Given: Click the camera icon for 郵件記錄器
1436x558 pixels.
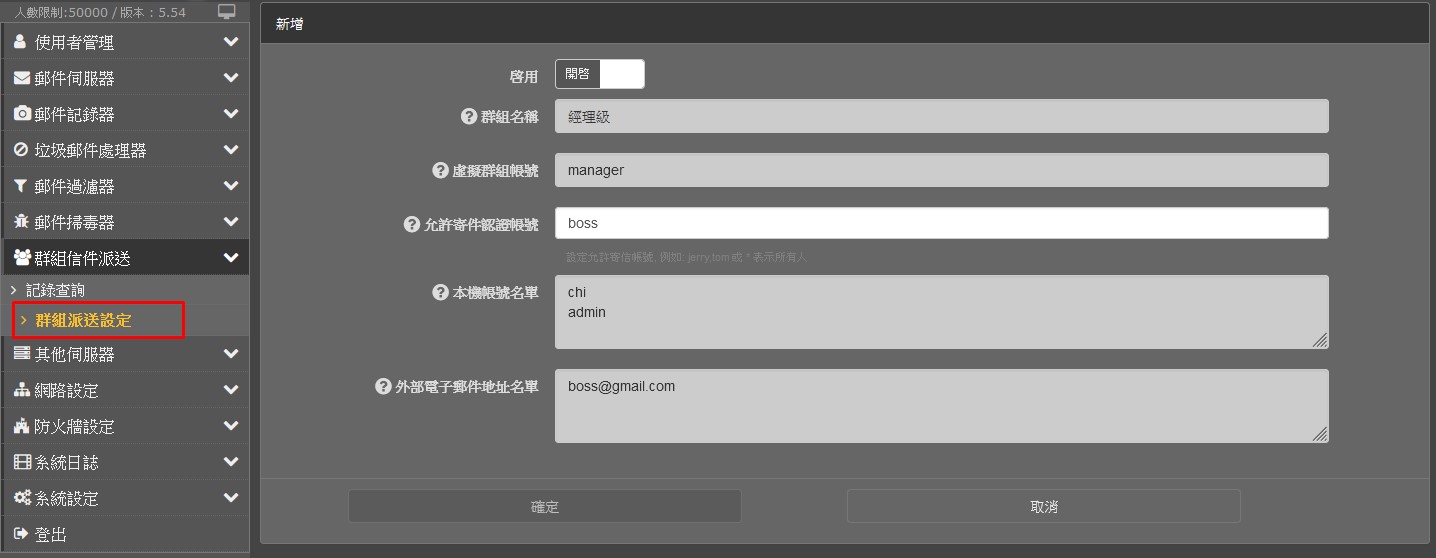Looking at the screenshot, I should 22,114.
